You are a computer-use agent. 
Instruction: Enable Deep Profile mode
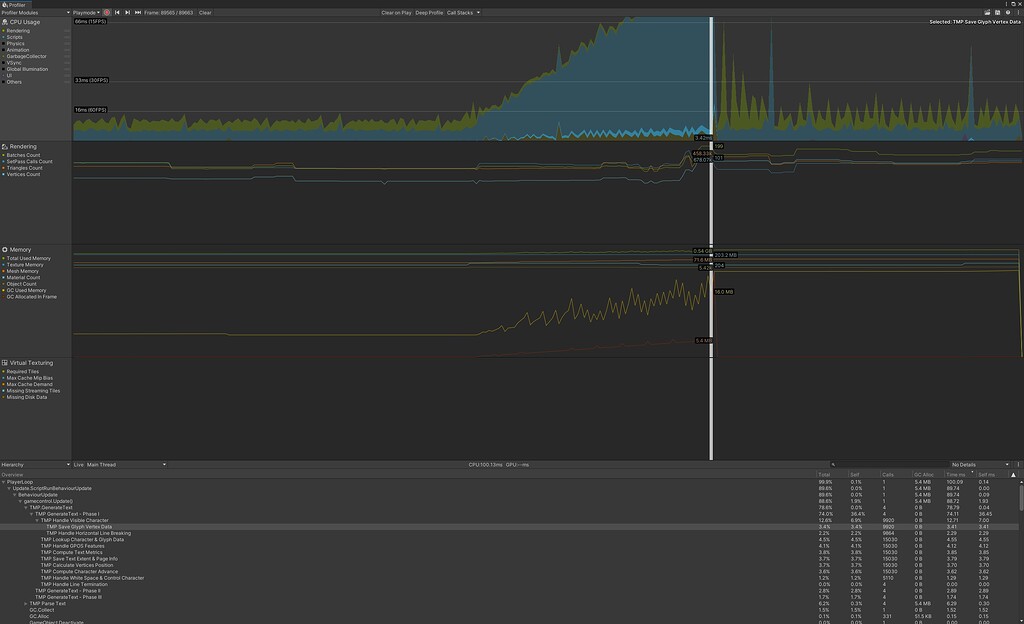pyautogui.click(x=429, y=13)
